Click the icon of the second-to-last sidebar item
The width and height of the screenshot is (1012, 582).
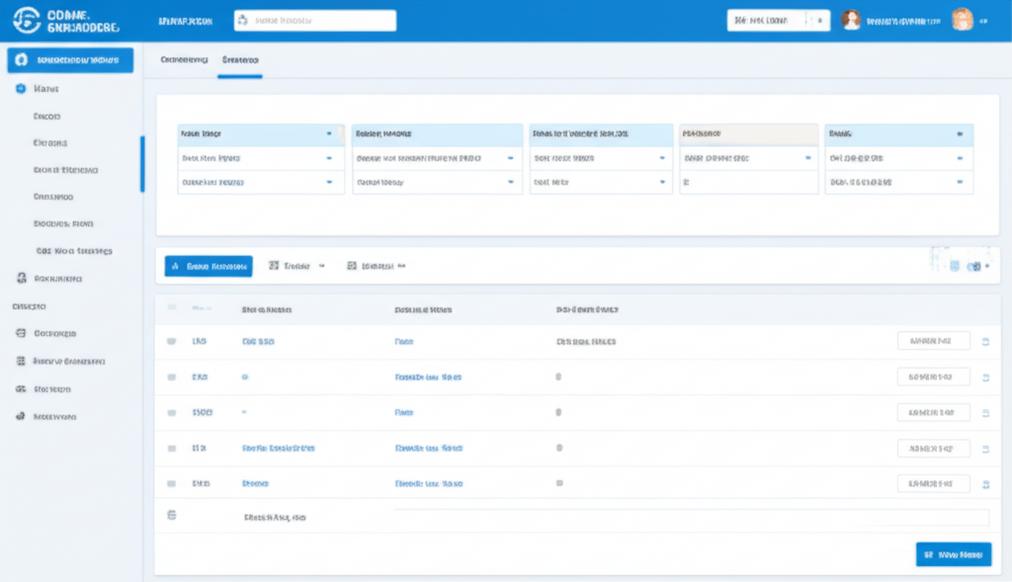pyautogui.click(x=20, y=388)
